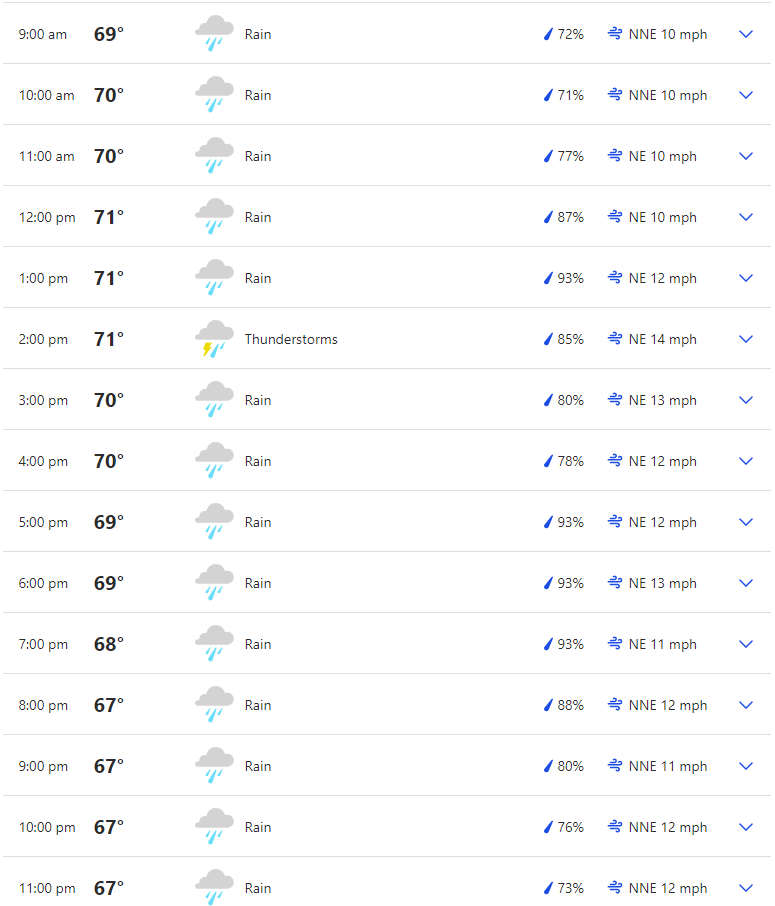
Task: Expand the 2:00 pm Thunderstorms row chevron
Action: (746, 339)
